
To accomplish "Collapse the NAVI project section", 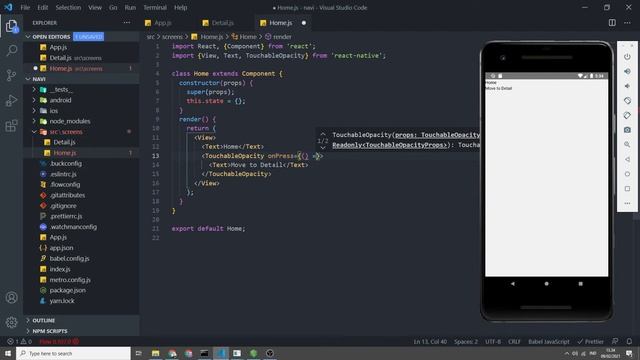I will [x=39, y=79].
